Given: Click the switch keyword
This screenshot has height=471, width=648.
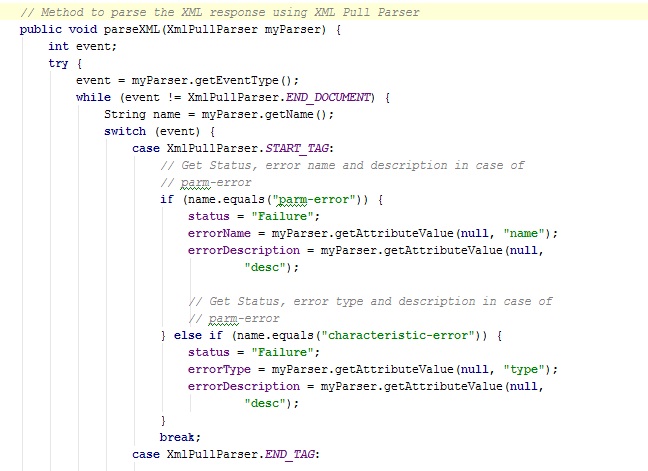Looking at the screenshot, I should click(124, 131).
